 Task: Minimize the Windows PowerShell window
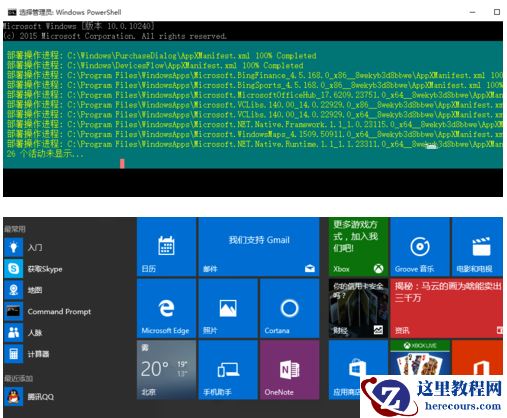click(472, 12)
